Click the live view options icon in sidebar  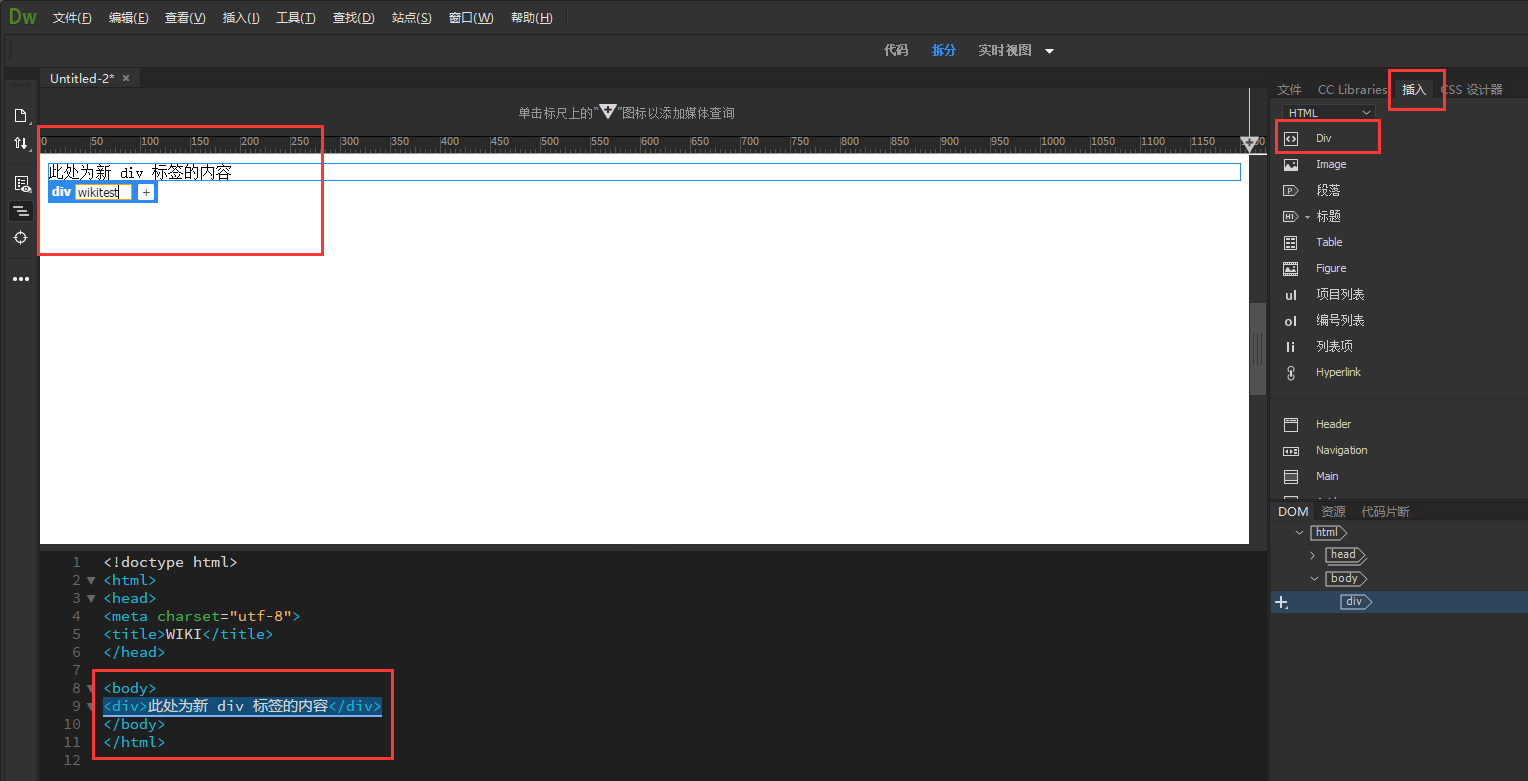20,183
